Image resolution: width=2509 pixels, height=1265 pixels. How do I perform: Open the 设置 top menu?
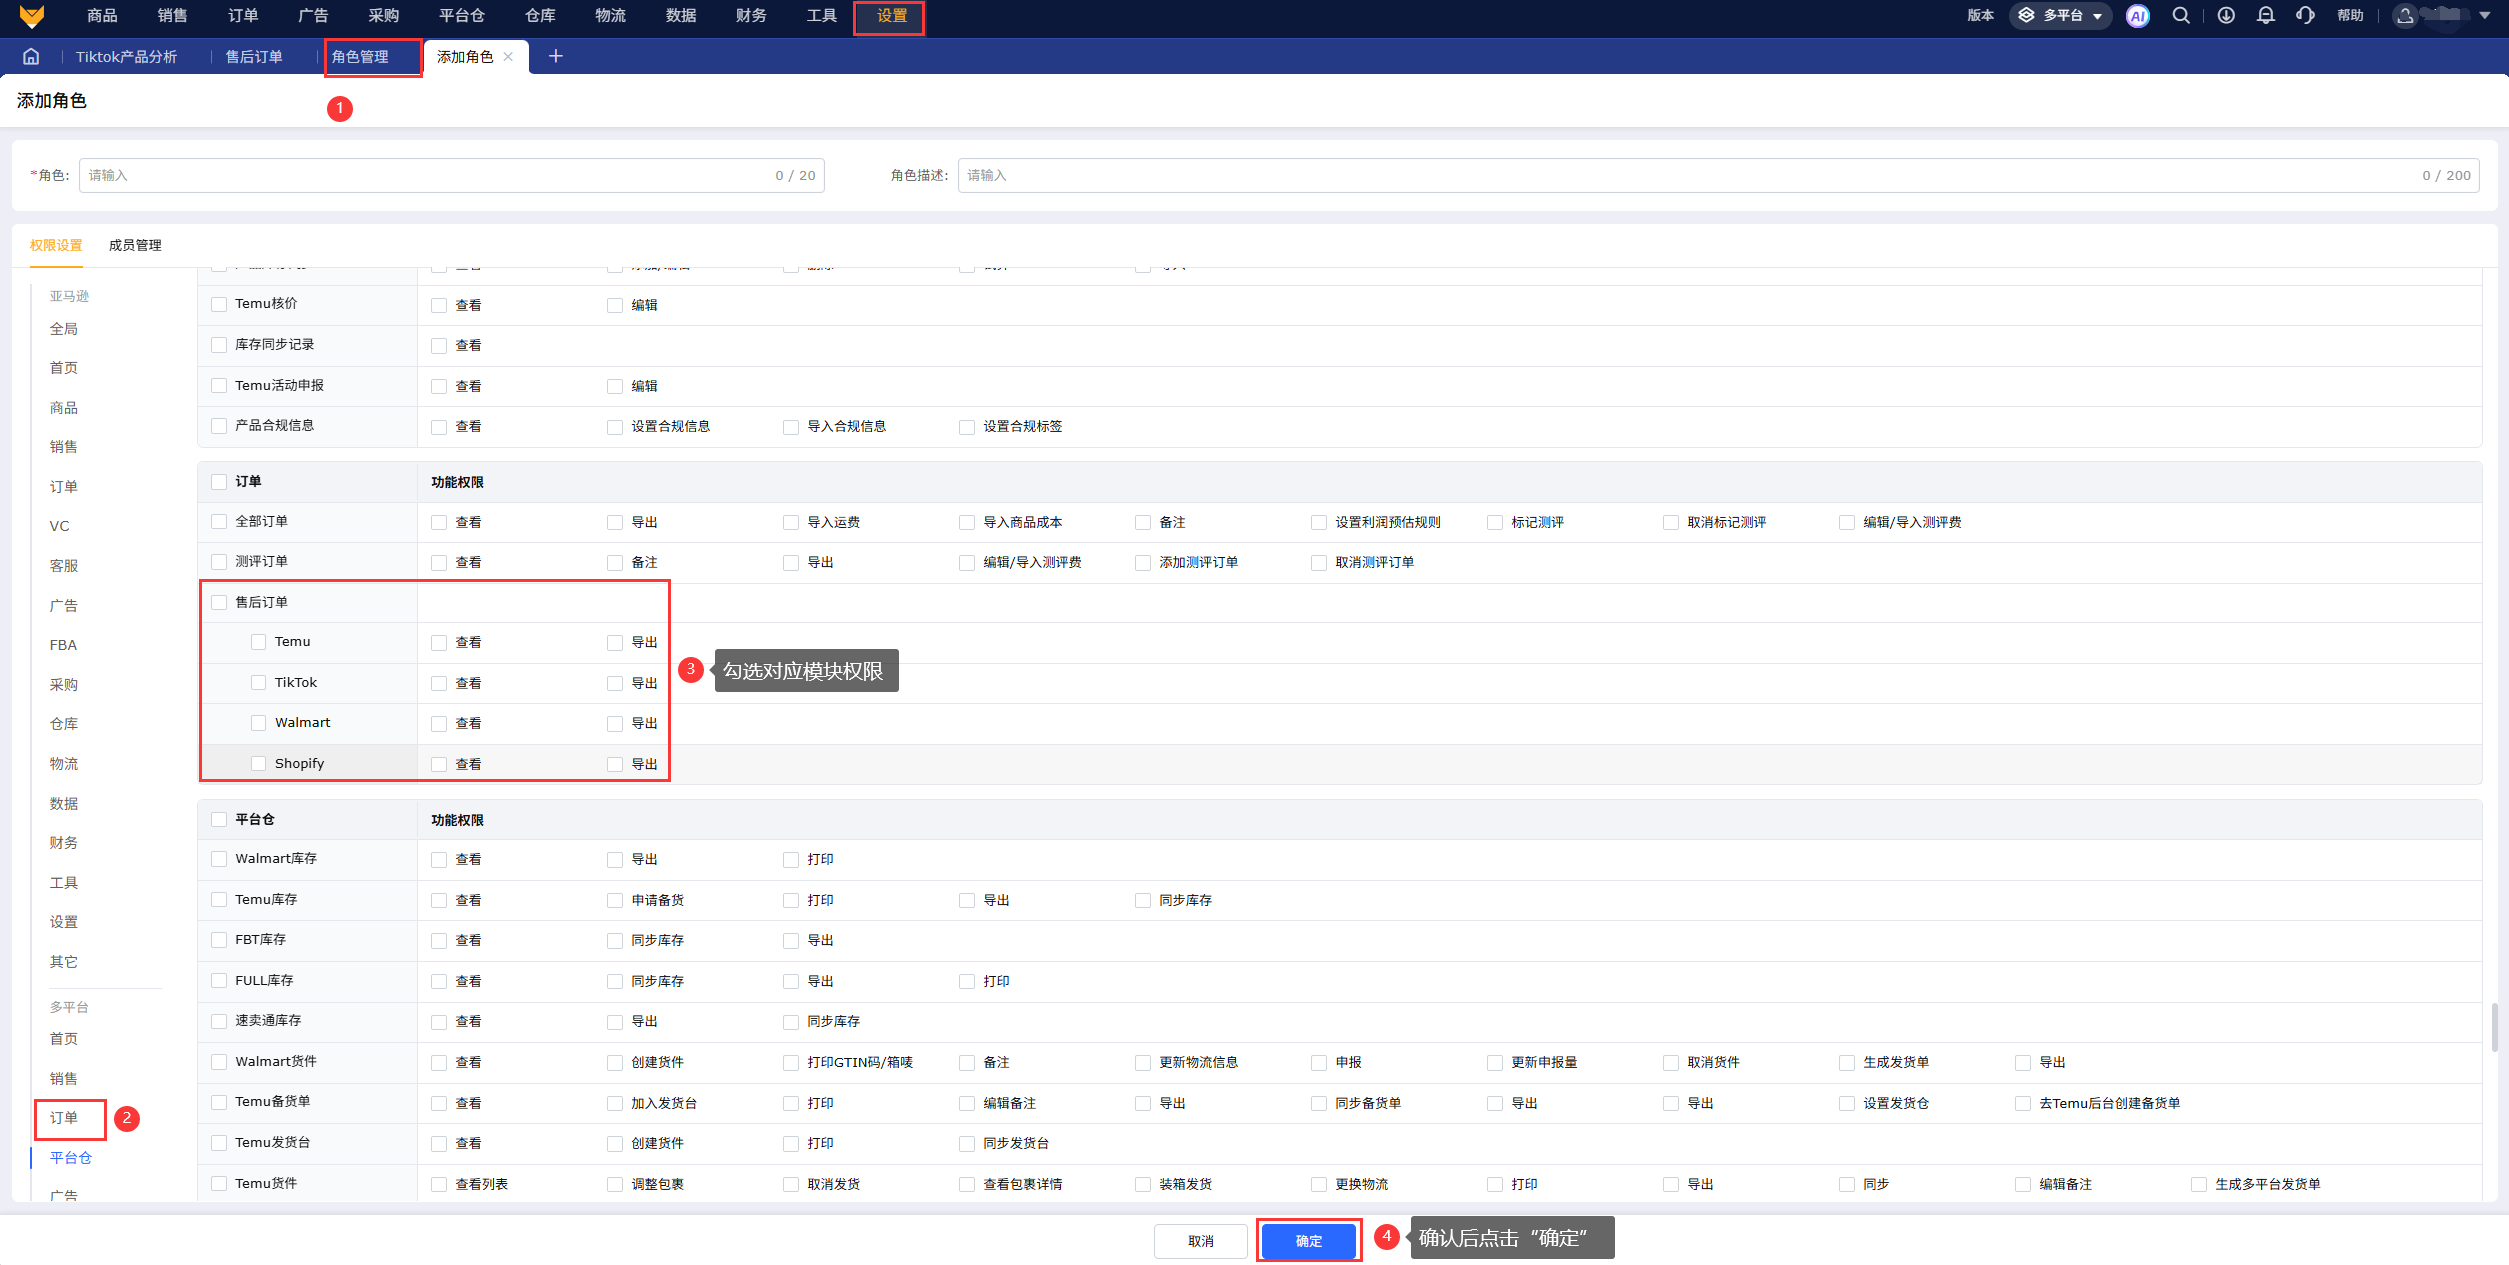click(890, 16)
